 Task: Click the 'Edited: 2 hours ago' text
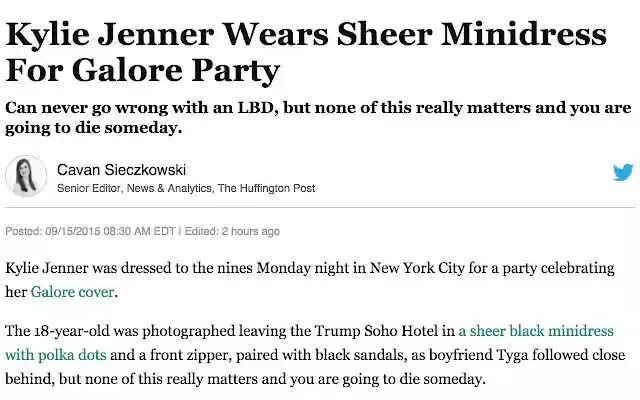[x=232, y=231]
